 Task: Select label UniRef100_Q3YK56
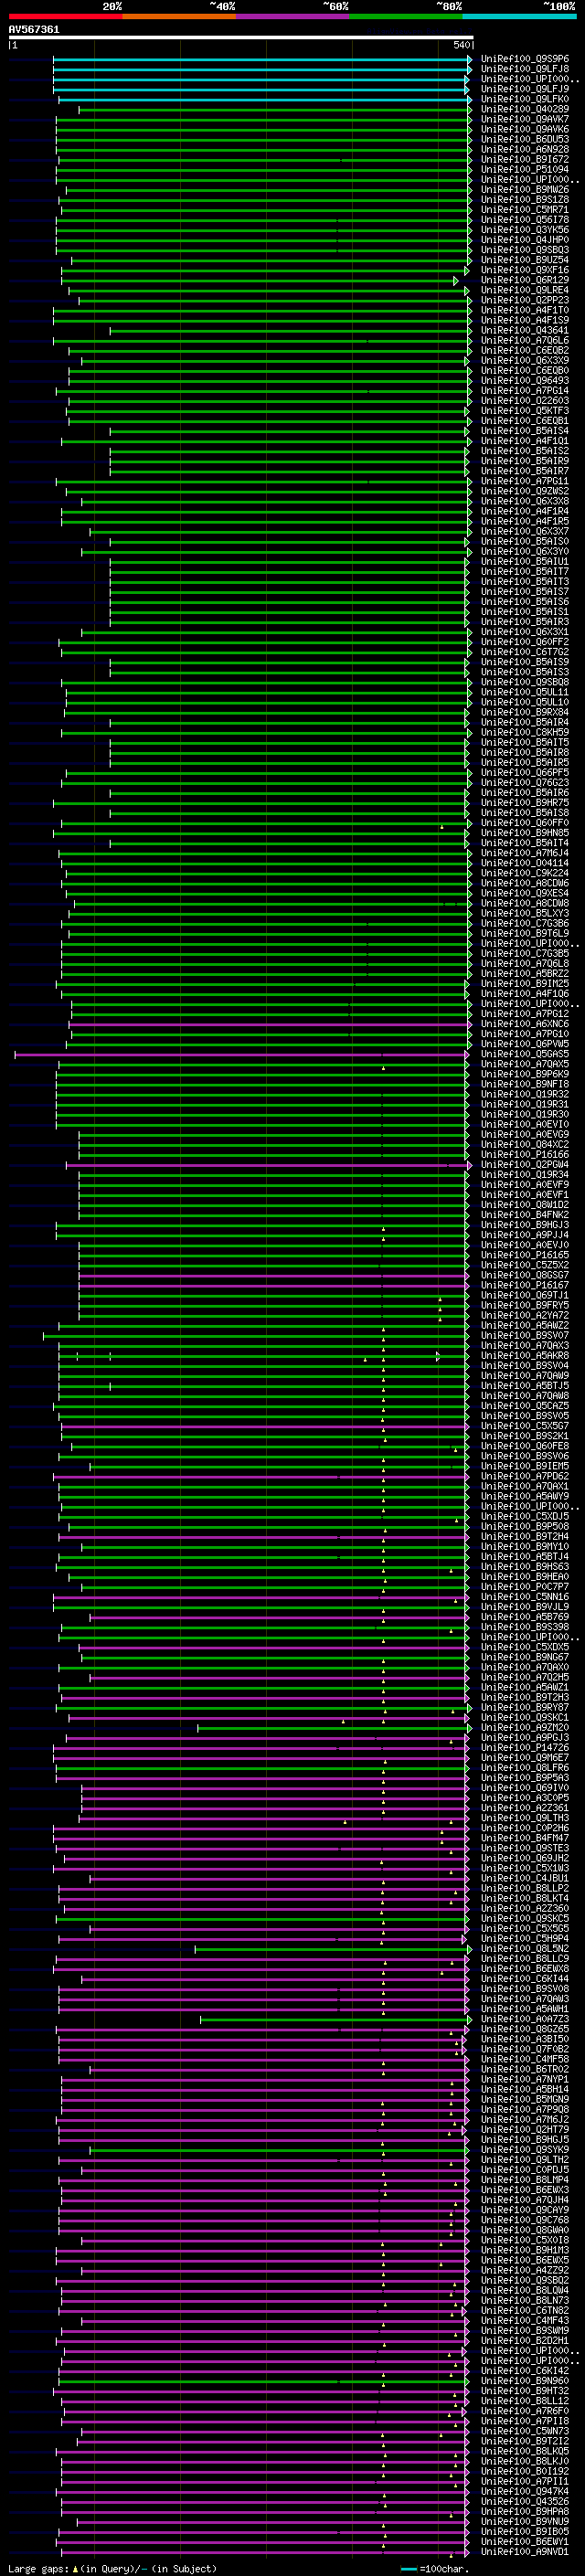525,230
